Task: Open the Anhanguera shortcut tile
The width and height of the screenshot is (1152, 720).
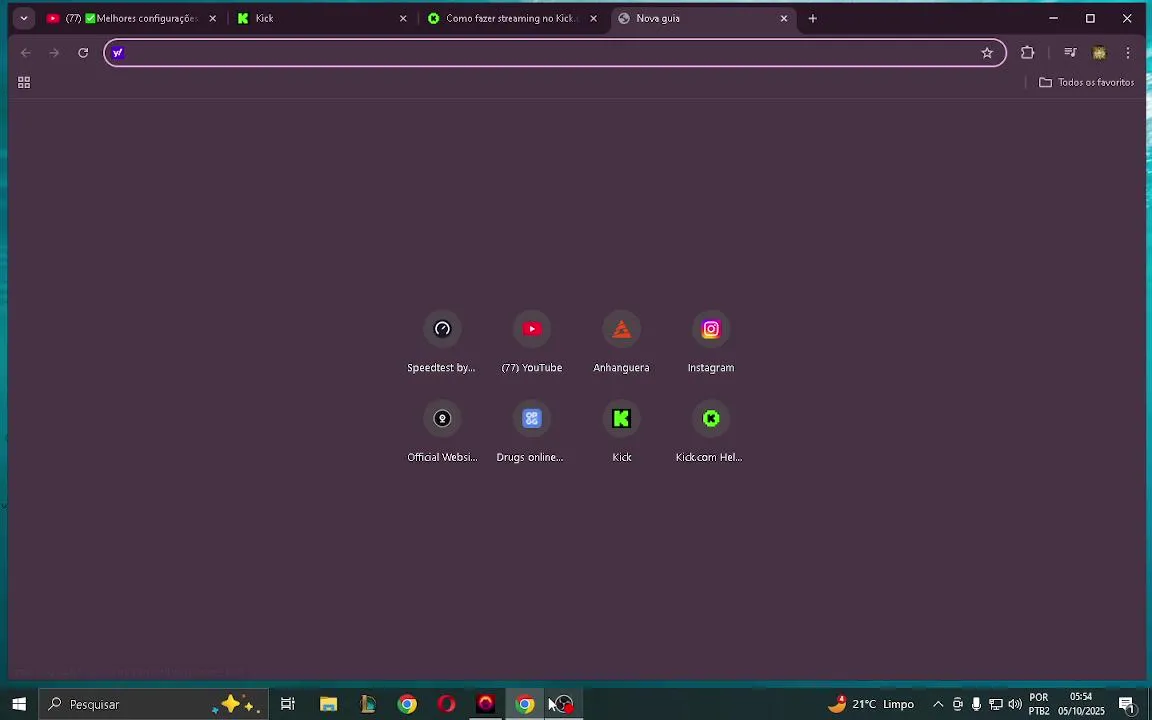Action: point(621,342)
